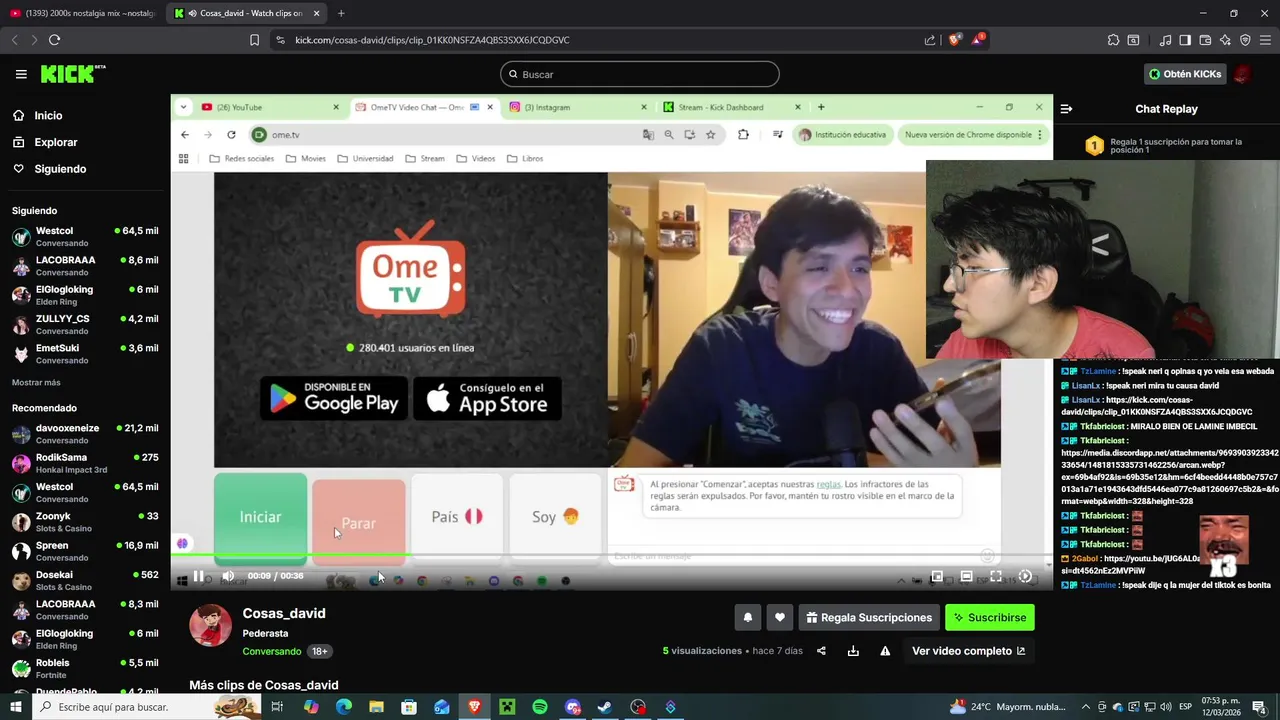Click the KICK logo
This screenshot has height=720, width=1280.
tap(73, 74)
